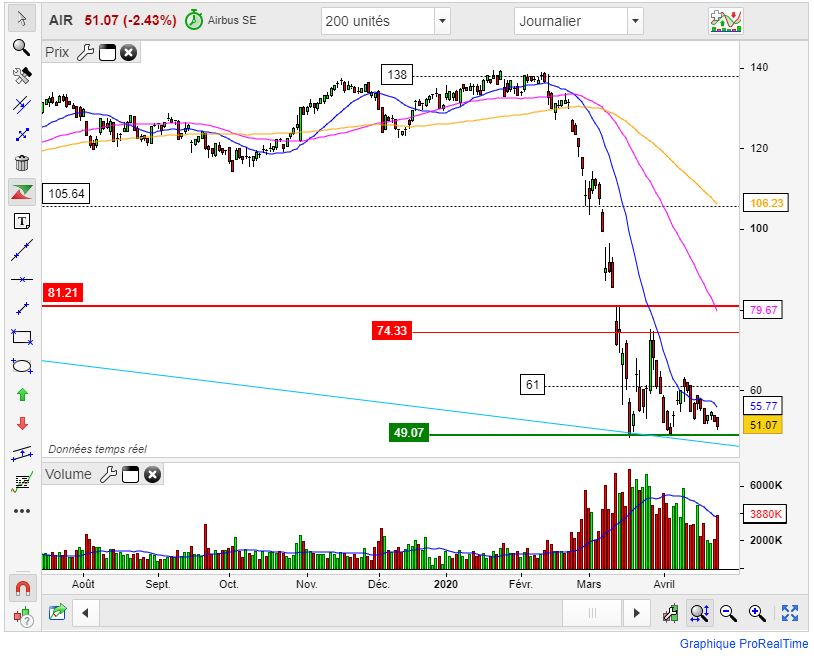Screen dimensions: 814x660
Task: Click the horizontal time scrollbar thumb
Action: [591, 612]
